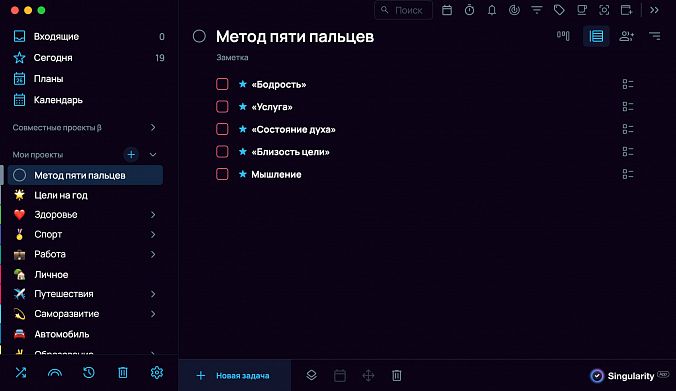Open the checklist icon for «Близость цели»
Image resolution: width=676 pixels, height=391 pixels.
(x=628, y=151)
